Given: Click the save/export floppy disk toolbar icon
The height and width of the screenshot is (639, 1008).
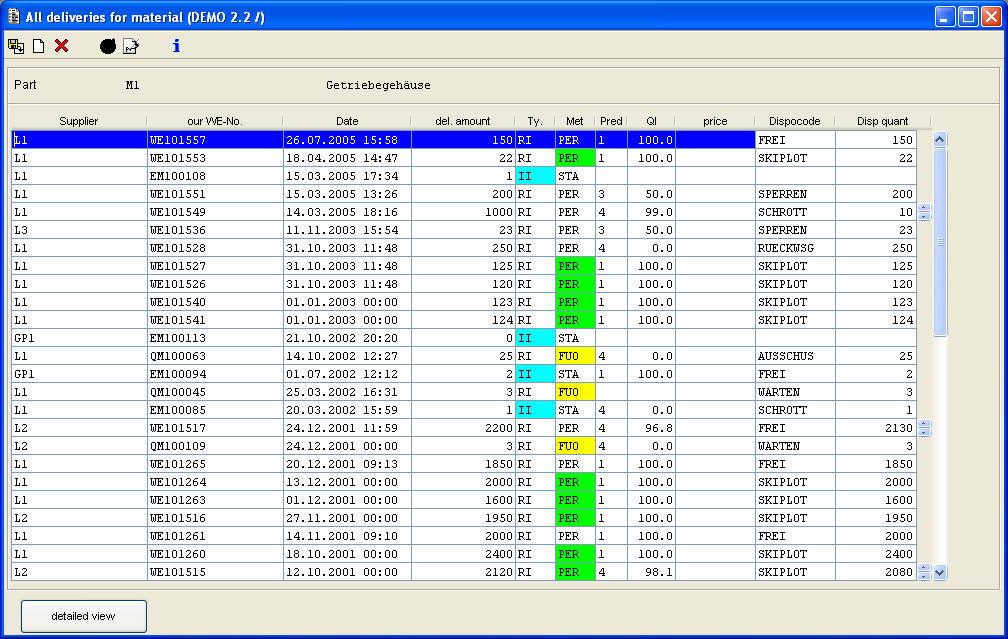Looking at the screenshot, I should pos(16,46).
